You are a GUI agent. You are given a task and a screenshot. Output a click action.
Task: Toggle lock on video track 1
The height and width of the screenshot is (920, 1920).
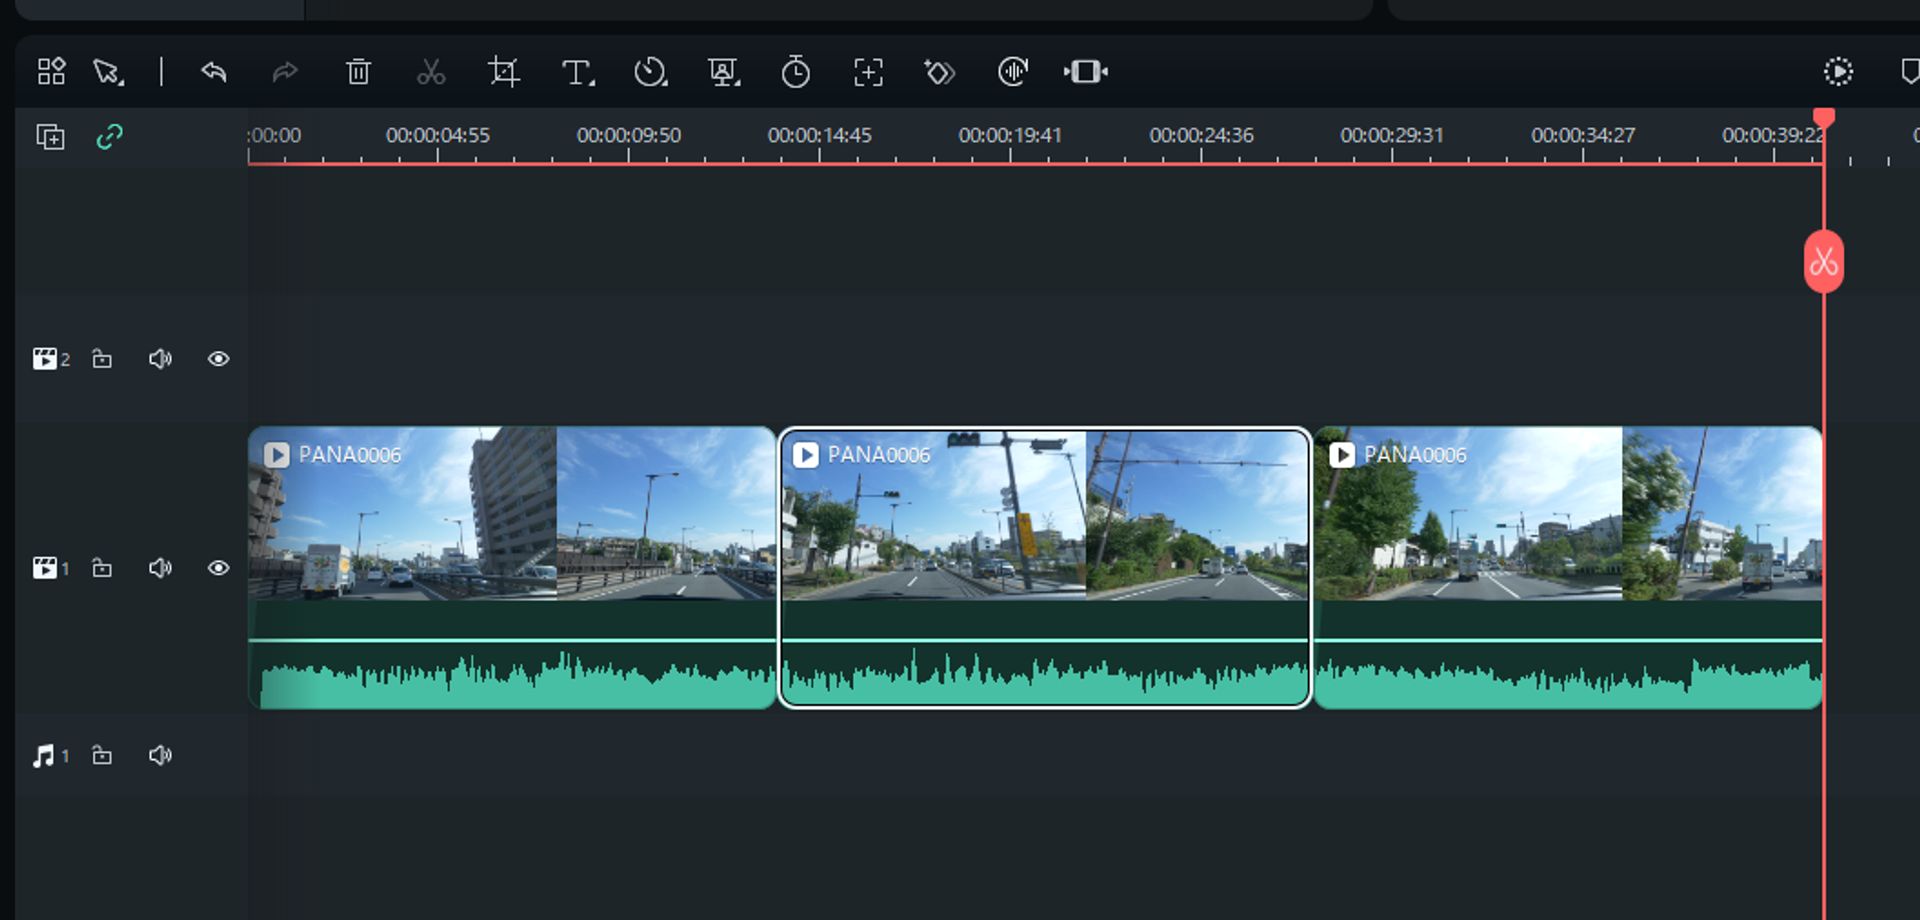(x=102, y=568)
